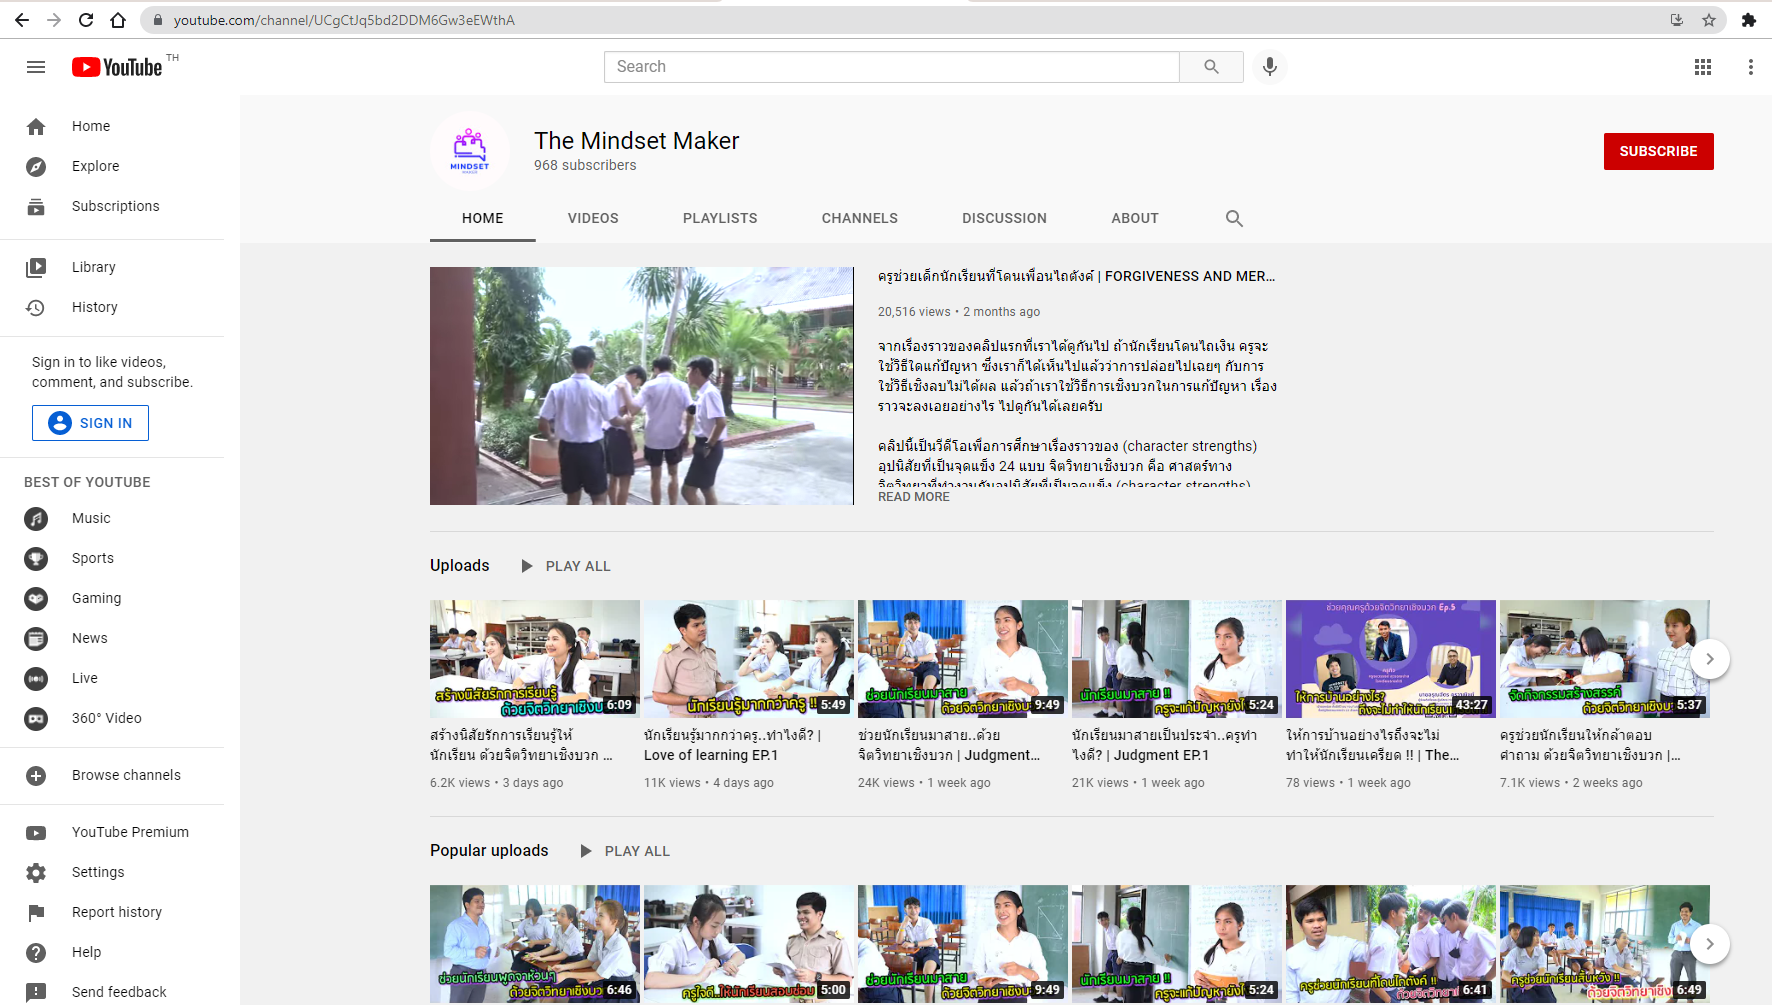
Task: Bookmark this page with star icon
Action: coord(1709,20)
